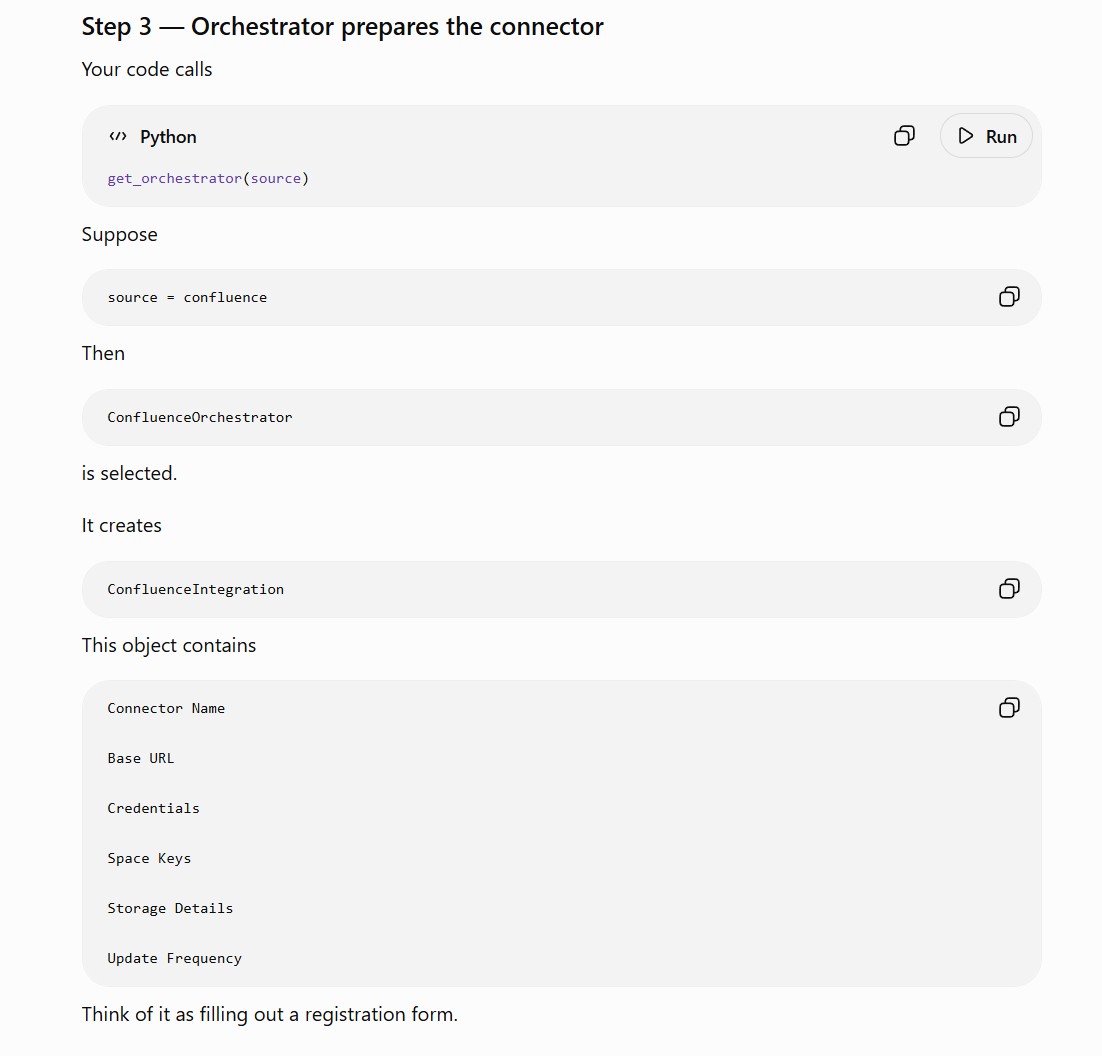The width and height of the screenshot is (1102, 1056).
Task: Click the Space Keys line
Action: click(x=149, y=858)
